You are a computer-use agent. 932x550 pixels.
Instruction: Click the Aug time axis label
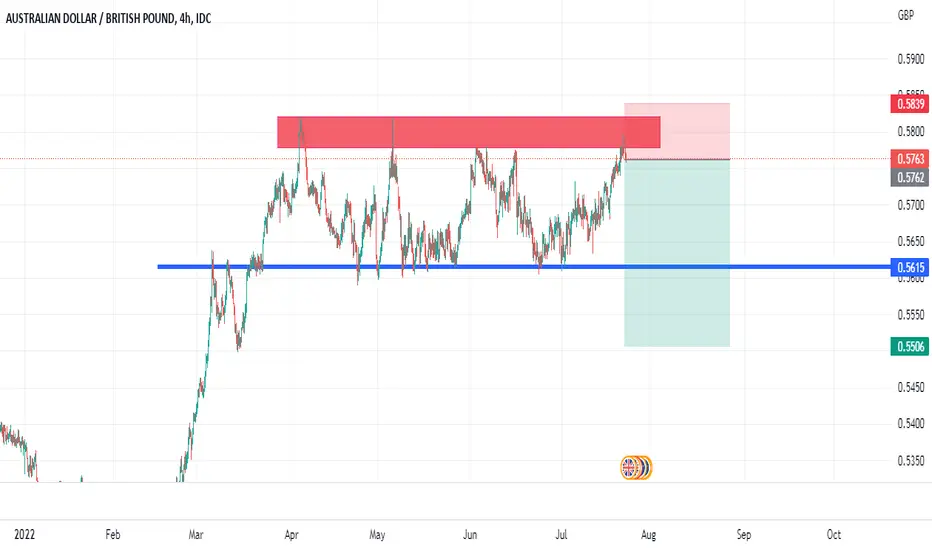point(648,535)
